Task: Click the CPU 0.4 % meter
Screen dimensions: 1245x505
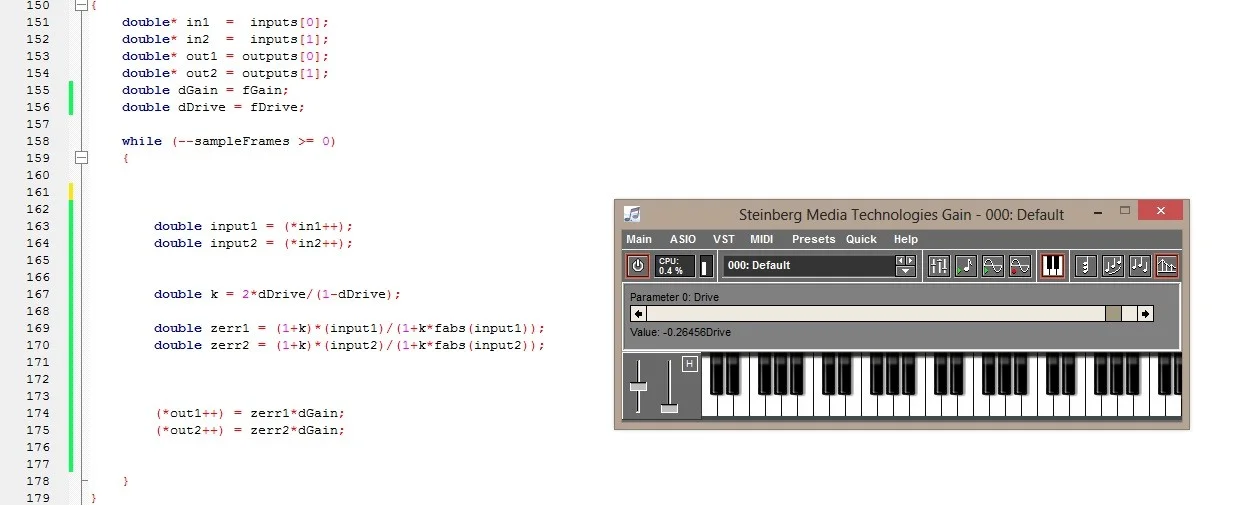Action: coord(675,265)
